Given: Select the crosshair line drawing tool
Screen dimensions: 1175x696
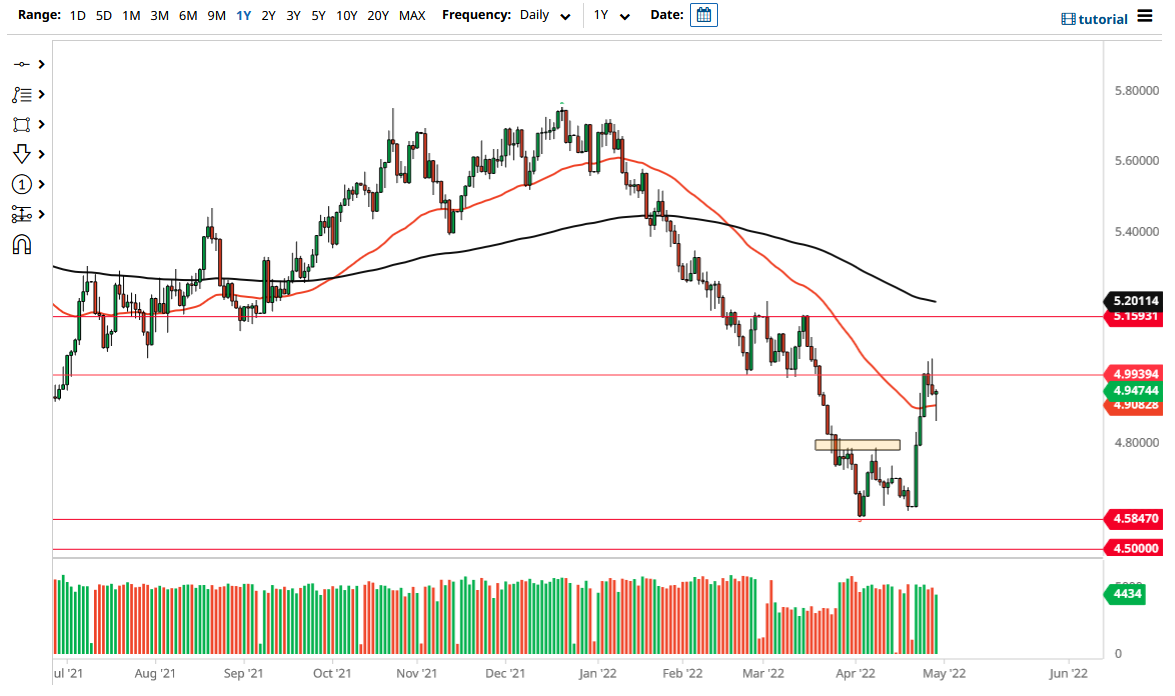Looking at the screenshot, I should [x=22, y=64].
